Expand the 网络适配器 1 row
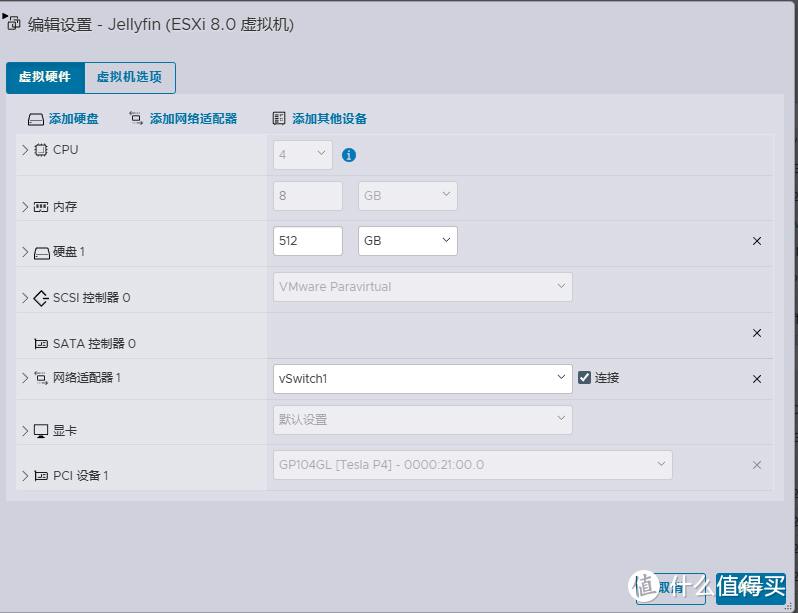Viewport: 798px width, 613px height. coord(25,378)
